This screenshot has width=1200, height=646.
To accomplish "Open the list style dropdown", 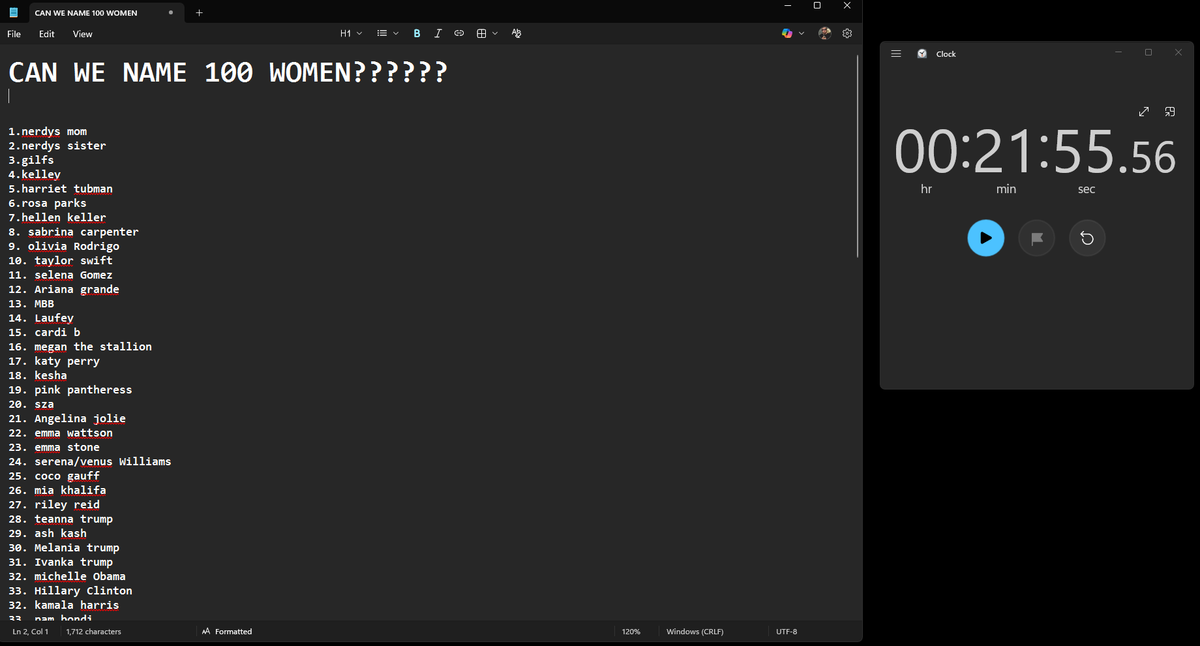I will 388,34.
